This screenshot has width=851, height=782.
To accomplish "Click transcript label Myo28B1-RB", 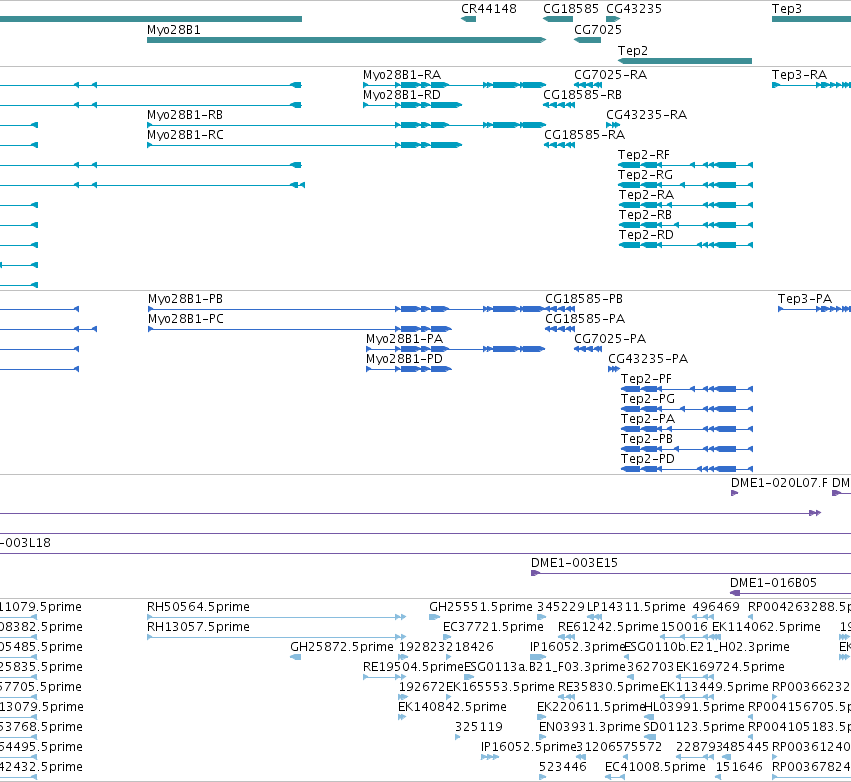I will click(x=185, y=115).
